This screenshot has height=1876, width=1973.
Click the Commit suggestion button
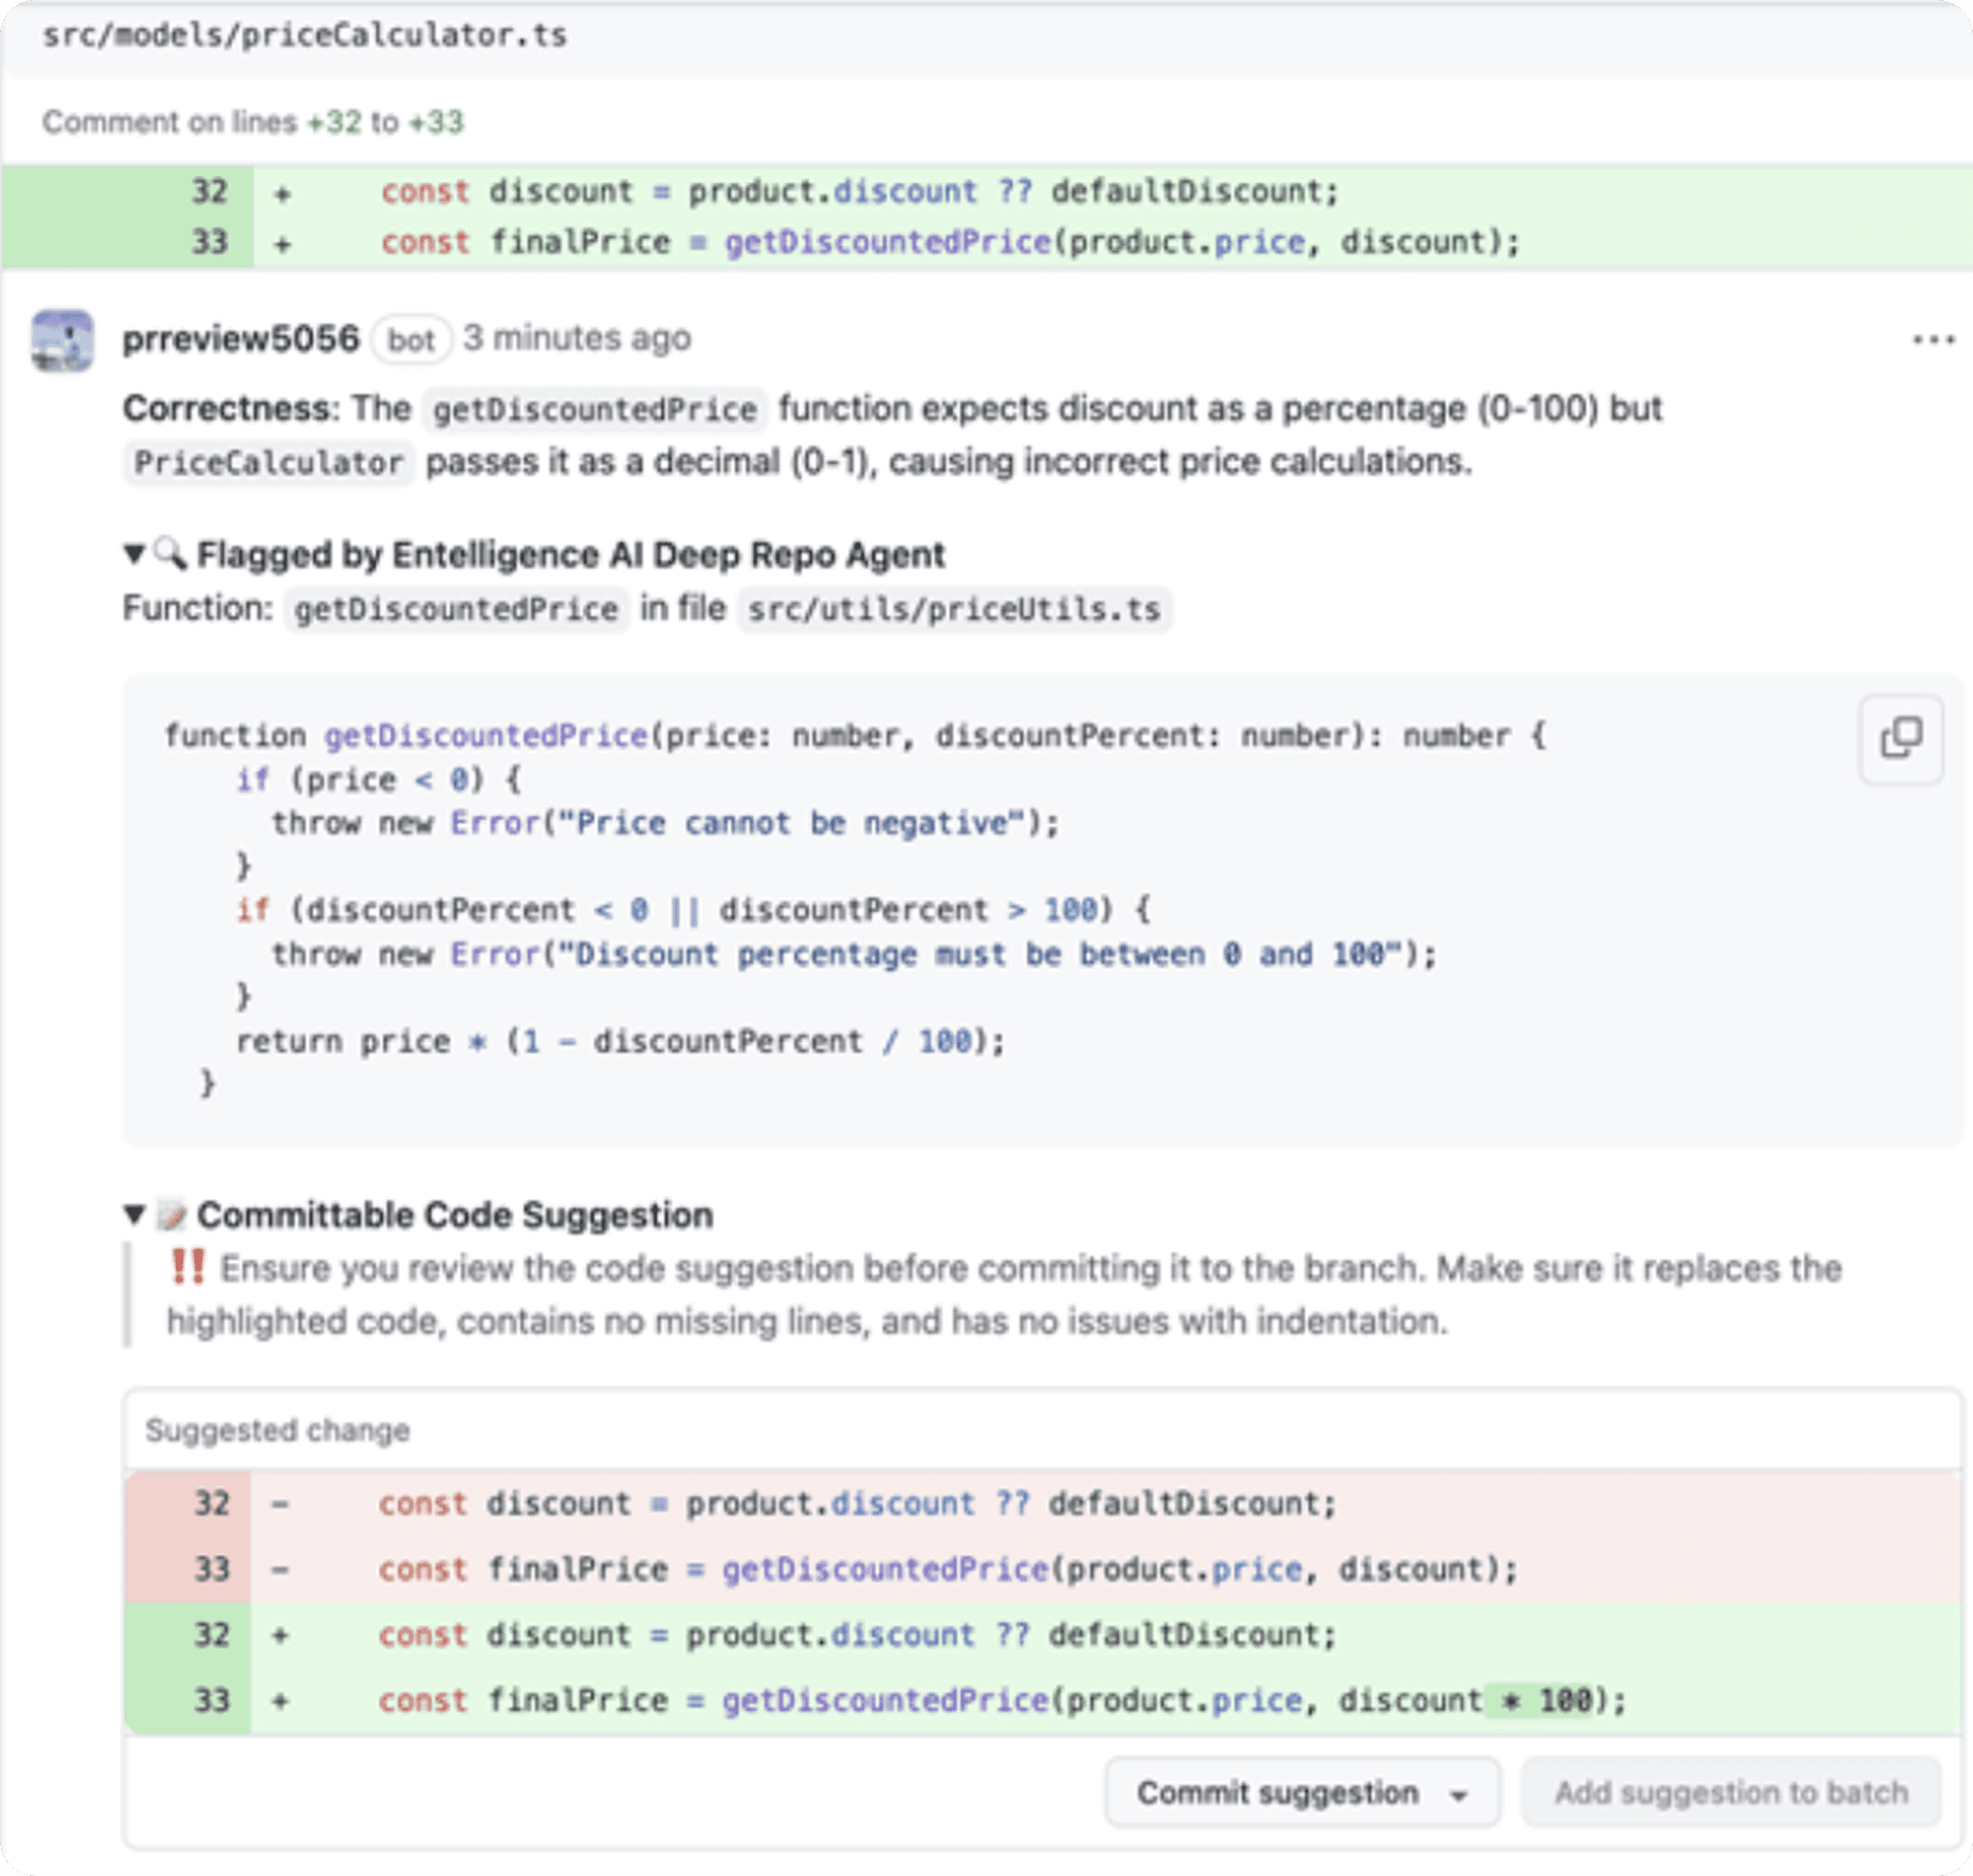point(1277,1793)
